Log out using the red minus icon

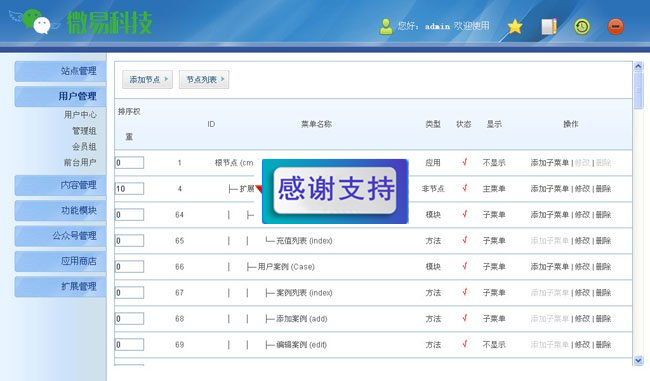click(616, 27)
